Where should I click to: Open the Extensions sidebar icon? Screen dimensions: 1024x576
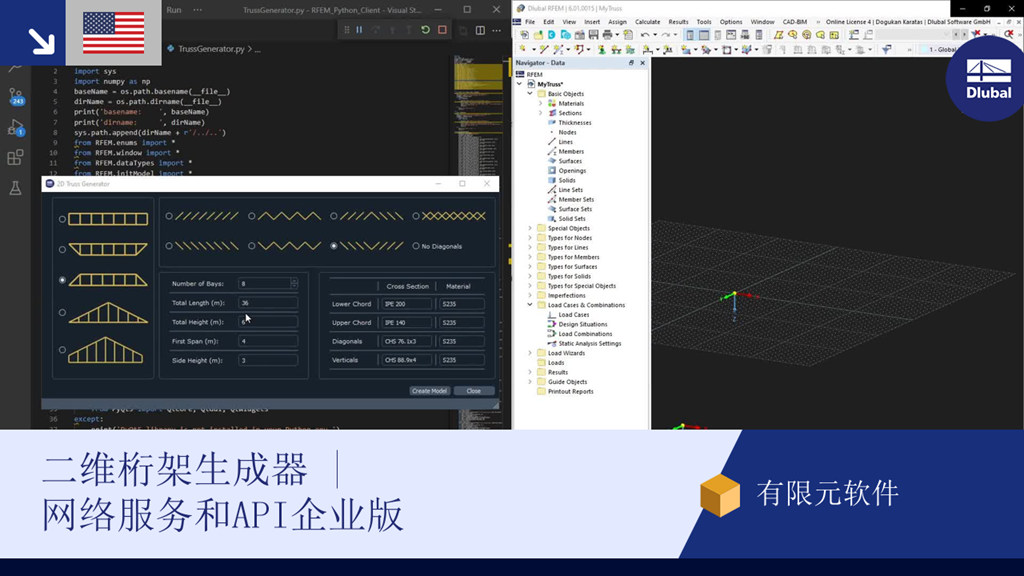(16, 157)
